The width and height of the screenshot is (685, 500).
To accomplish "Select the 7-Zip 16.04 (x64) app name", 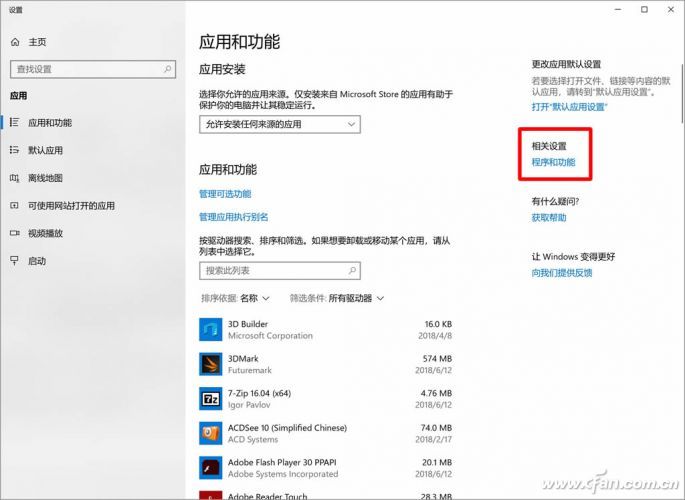I will click(x=259, y=393).
